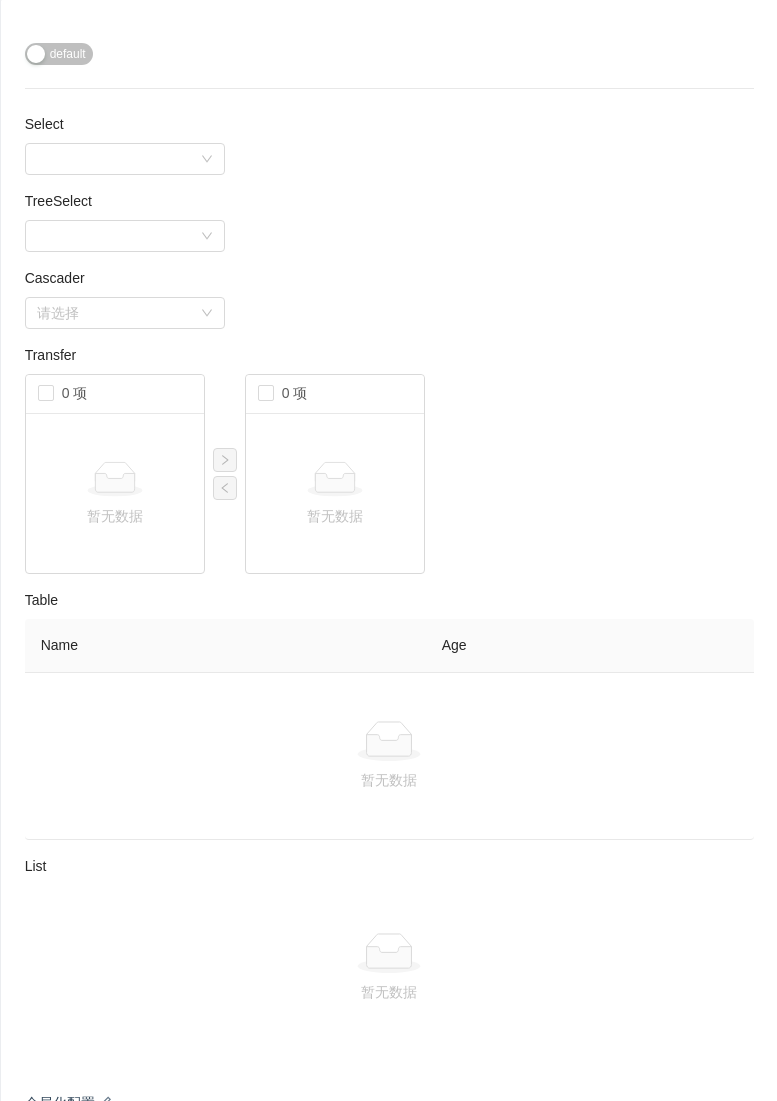This screenshot has height=1101, width=777.
Task: Click the Transfer left-arrow move button
Action: [x=225, y=488]
